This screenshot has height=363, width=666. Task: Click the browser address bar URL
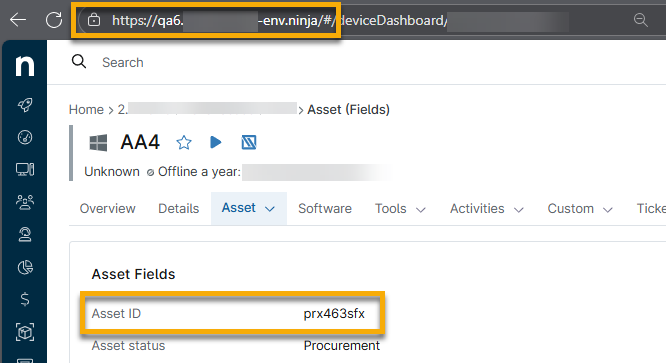click(279, 20)
